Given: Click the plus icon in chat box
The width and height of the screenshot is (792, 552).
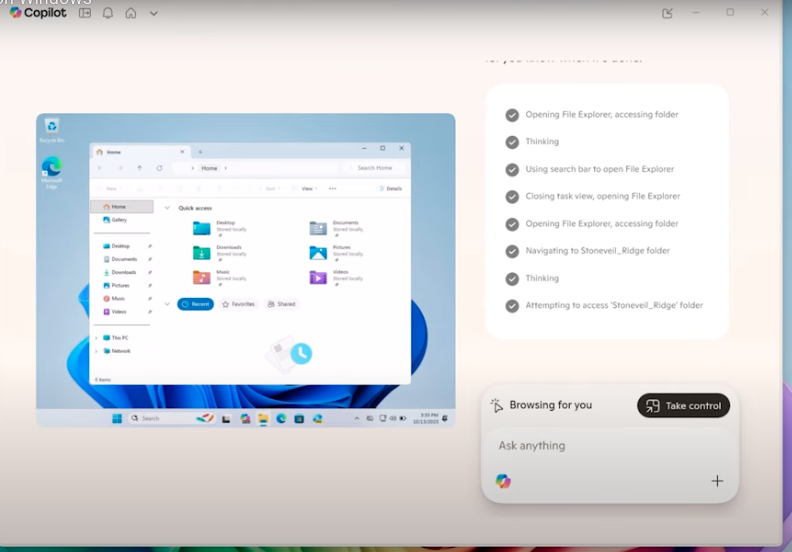Looking at the screenshot, I should click(x=717, y=481).
